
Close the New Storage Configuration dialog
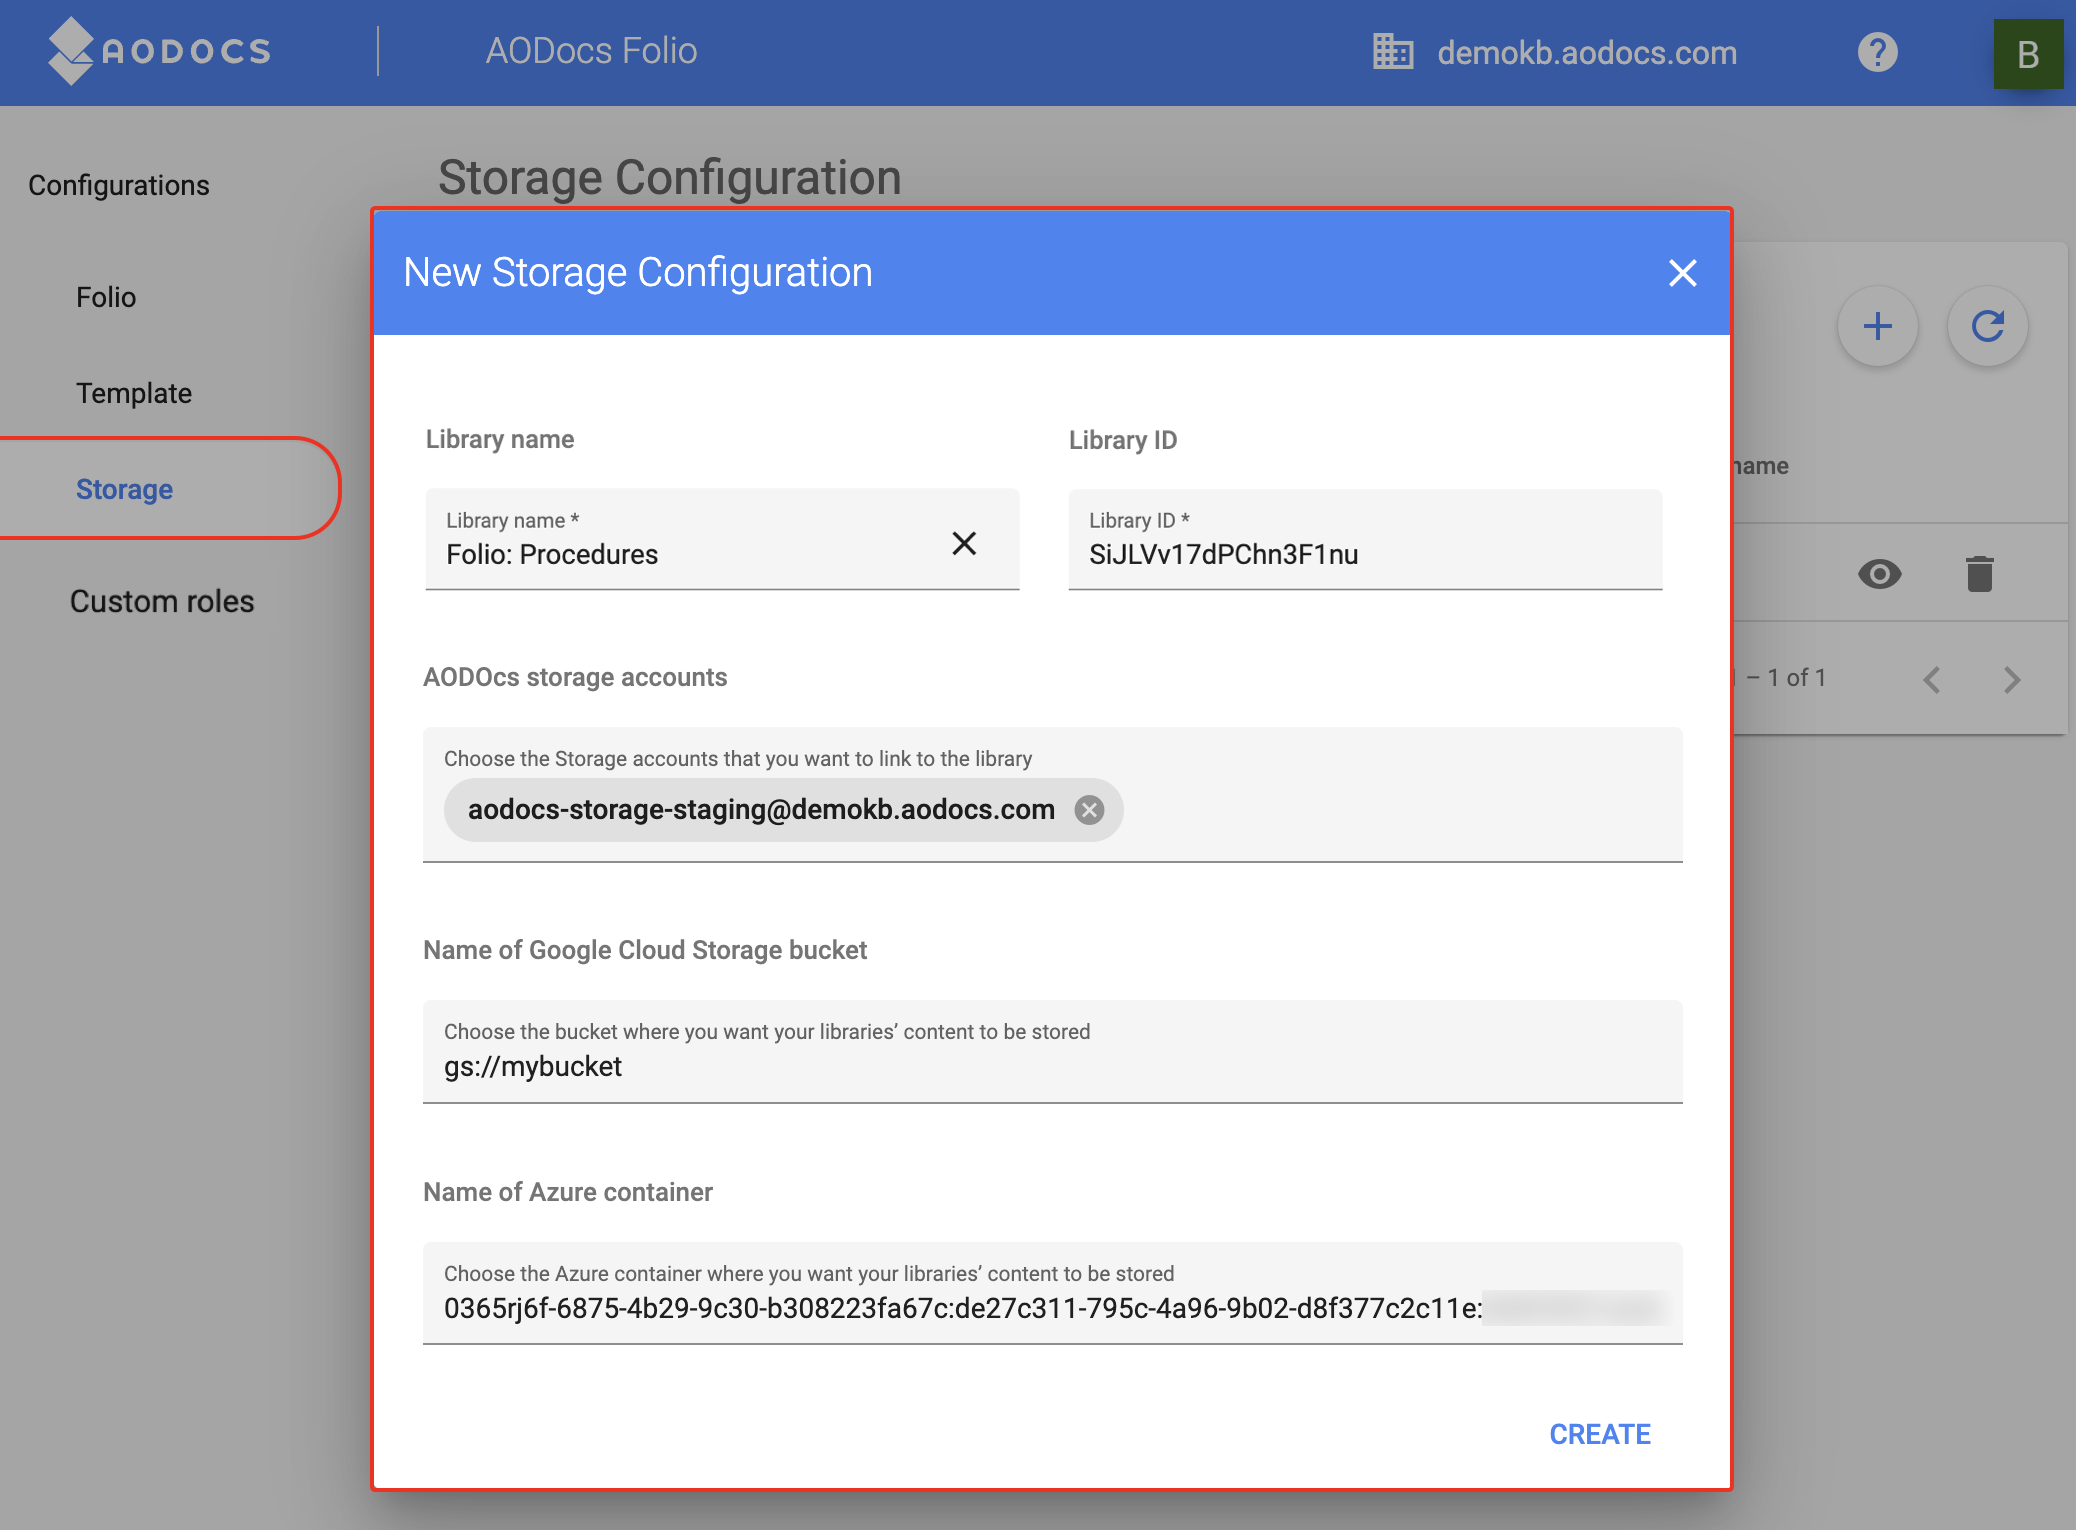click(1682, 273)
